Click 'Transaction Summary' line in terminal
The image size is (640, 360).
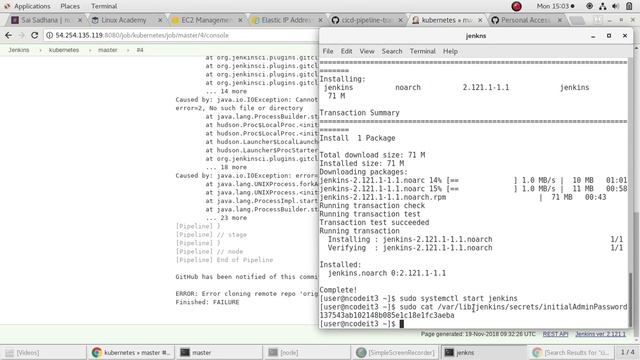pos(359,113)
